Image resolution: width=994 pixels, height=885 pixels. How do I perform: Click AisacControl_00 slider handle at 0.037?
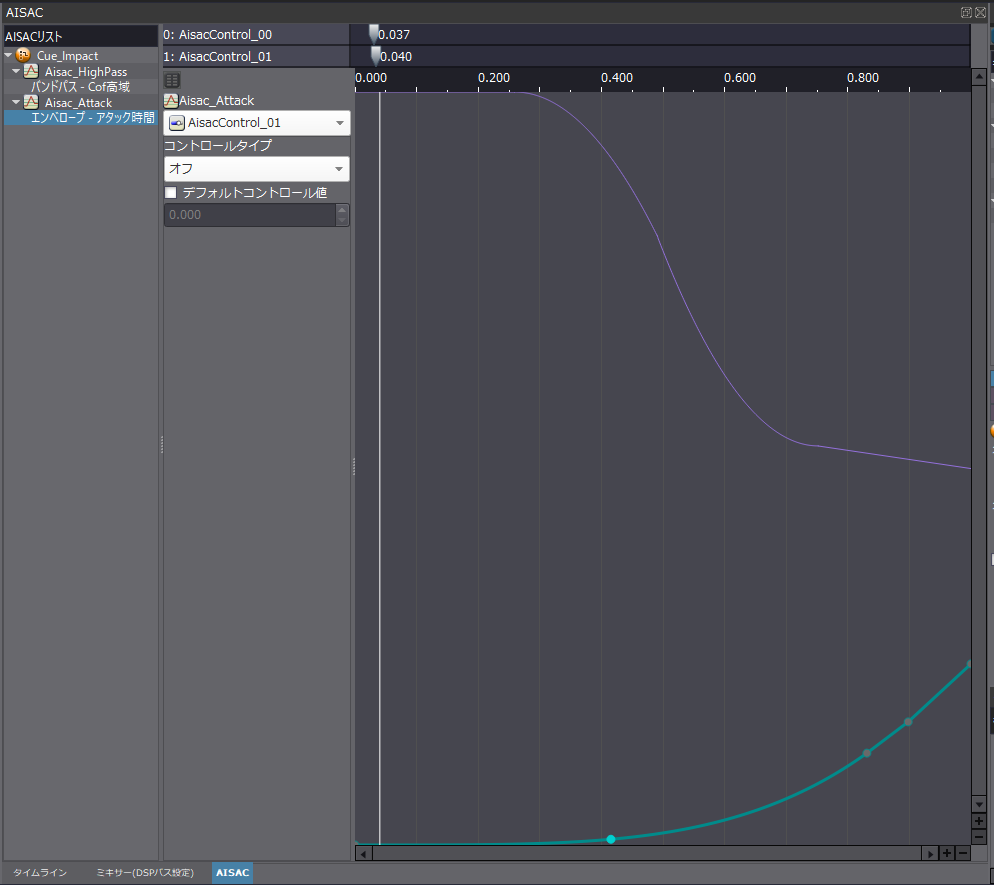[373, 34]
